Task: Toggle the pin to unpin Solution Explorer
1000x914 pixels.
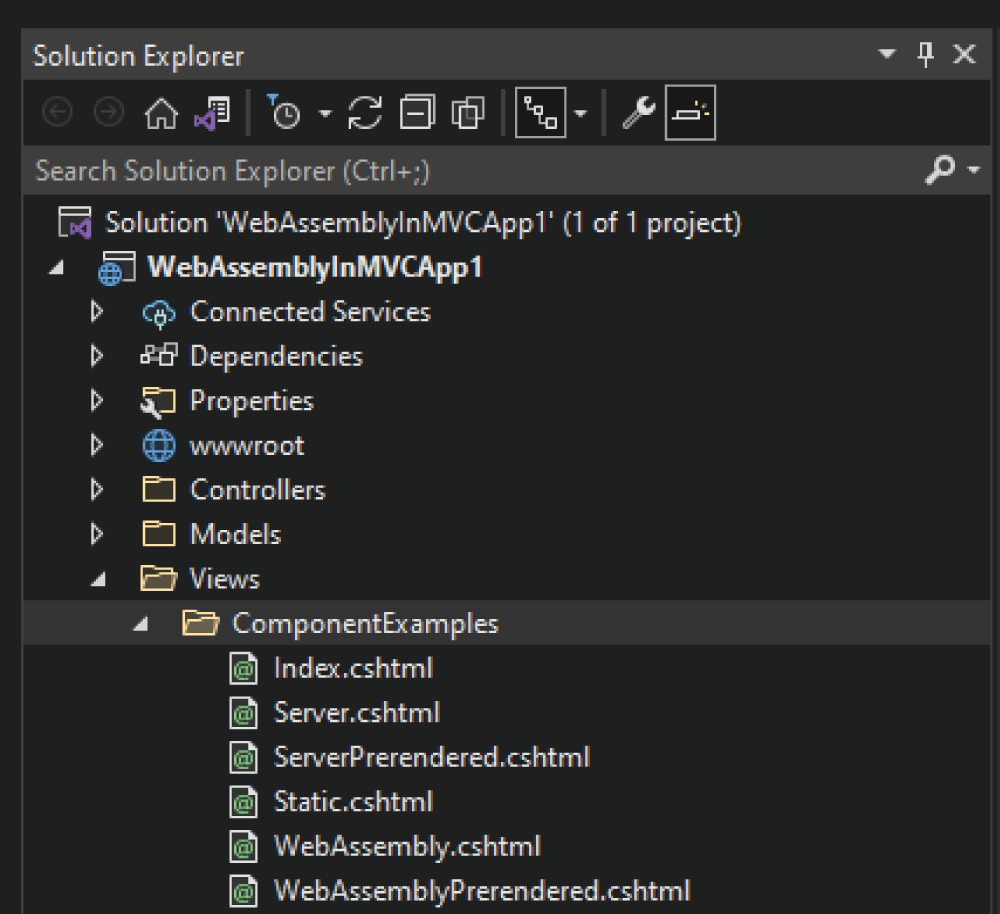Action: click(x=925, y=56)
